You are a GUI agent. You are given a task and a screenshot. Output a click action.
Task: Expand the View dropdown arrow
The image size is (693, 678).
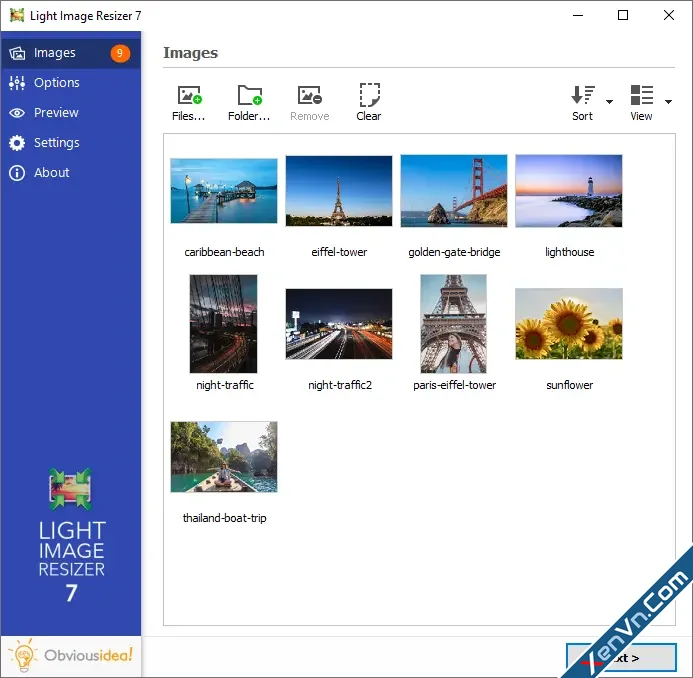coord(668,102)
